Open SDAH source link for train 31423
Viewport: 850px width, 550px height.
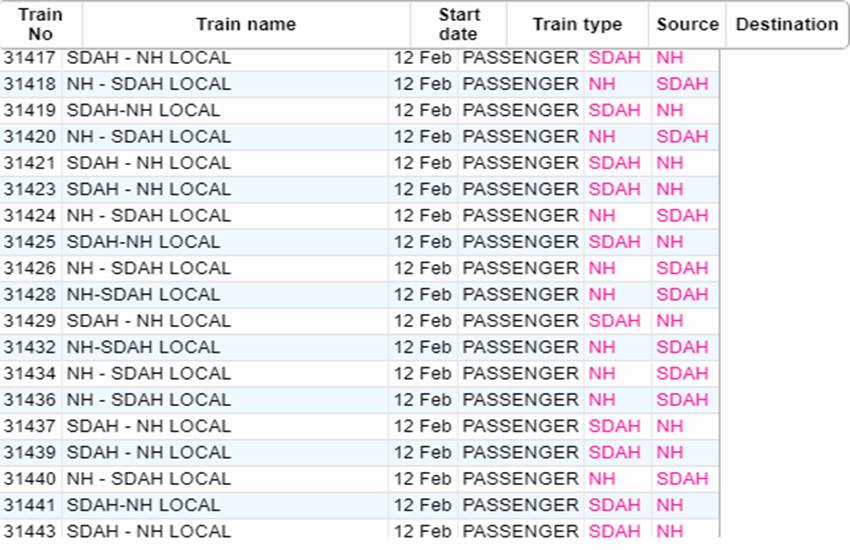click(x=614, y=189)
